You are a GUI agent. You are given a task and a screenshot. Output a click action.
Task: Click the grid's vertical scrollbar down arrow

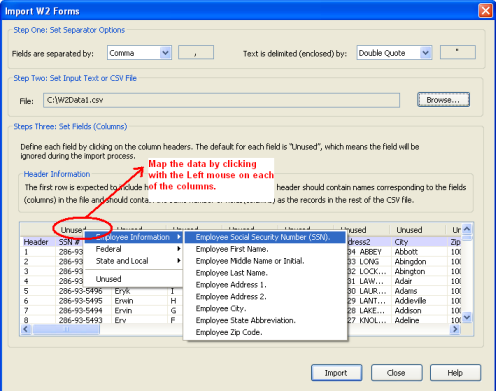[467, 317]
